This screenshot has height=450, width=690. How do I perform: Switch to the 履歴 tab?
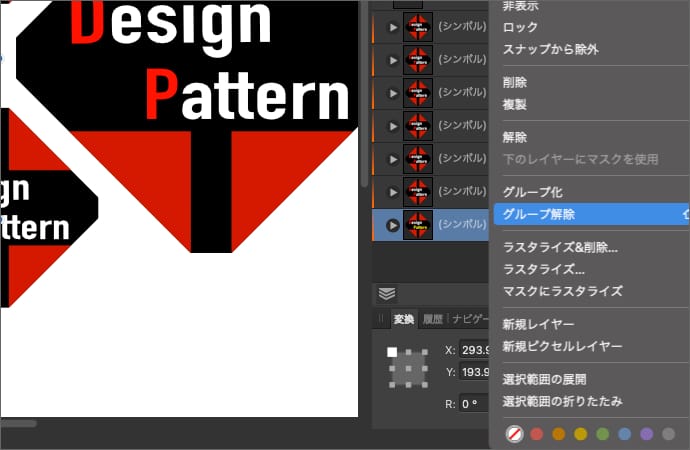tap(433, 319)
